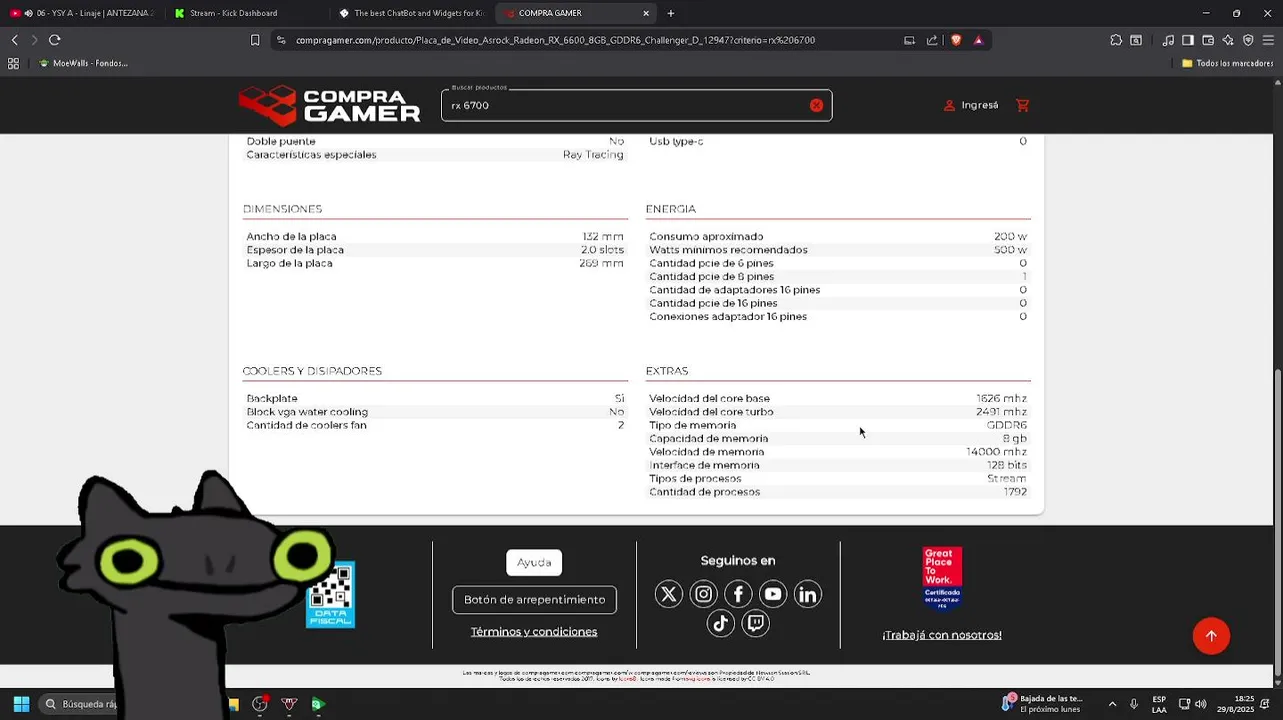Clear the search field with red X
This screenshot has height=720, width=1283.
(816, 105)
